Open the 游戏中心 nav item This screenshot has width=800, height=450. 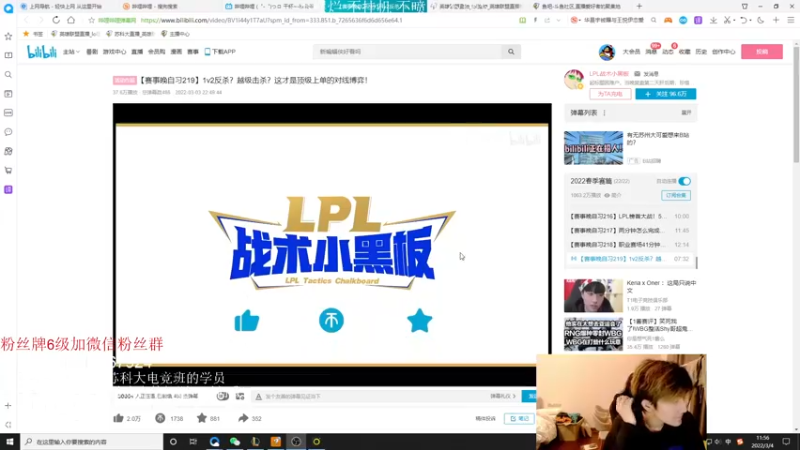[x=114, y=52]
